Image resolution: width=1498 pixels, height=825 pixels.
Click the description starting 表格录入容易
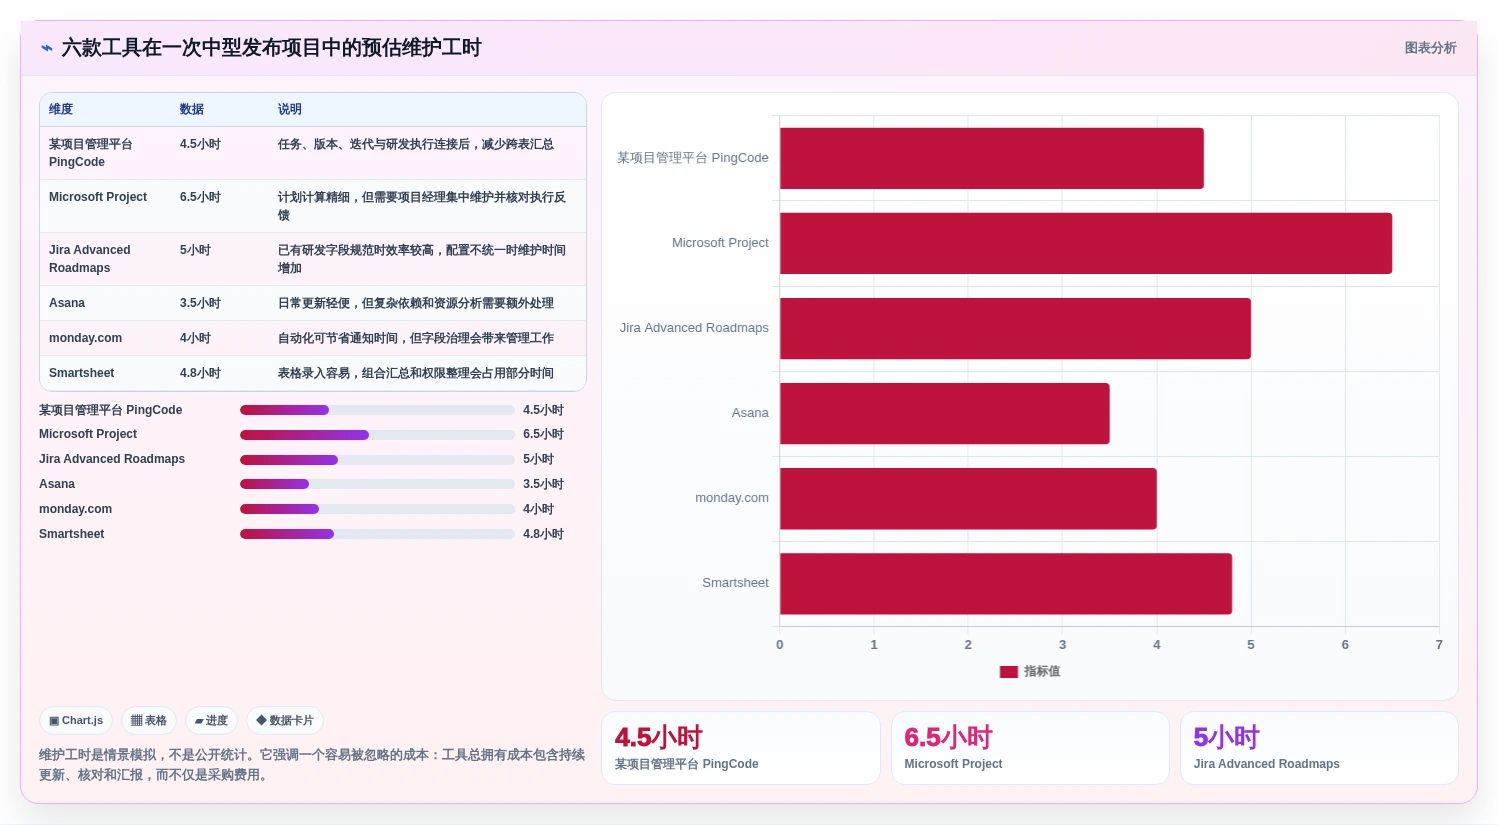click(416, 373)
